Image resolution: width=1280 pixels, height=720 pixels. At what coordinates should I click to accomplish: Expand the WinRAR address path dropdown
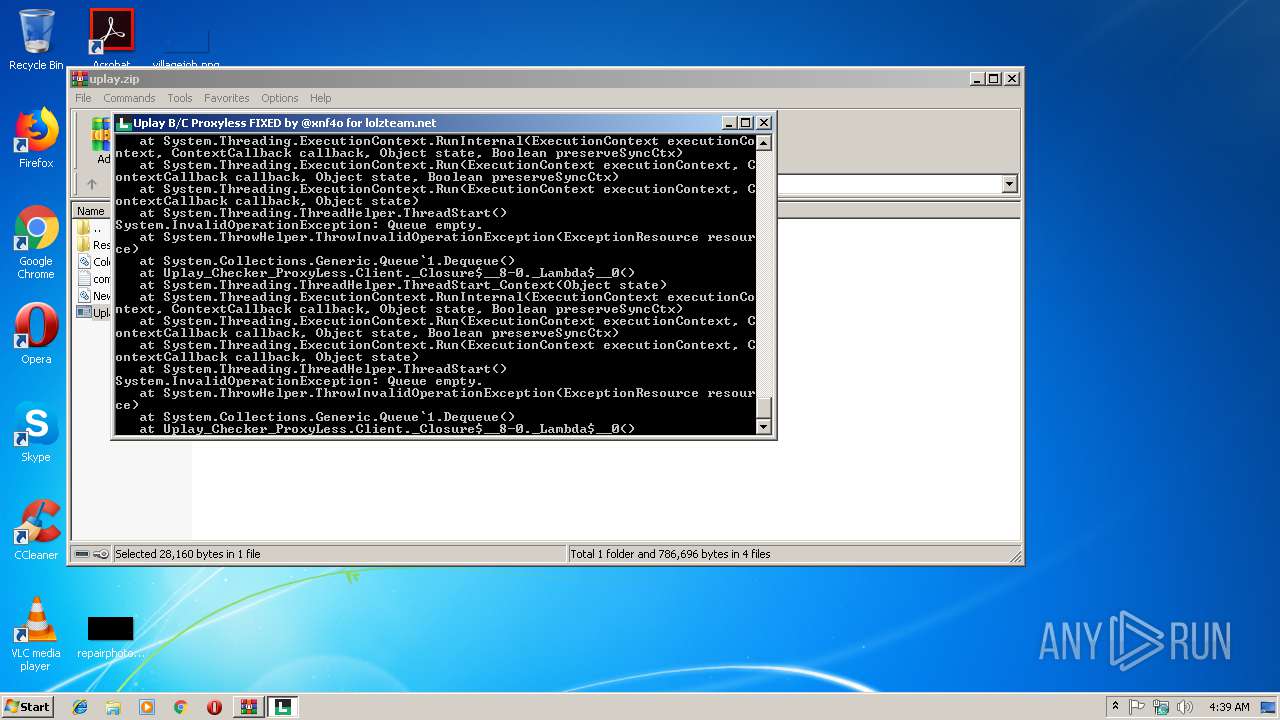pos(1009,184)
